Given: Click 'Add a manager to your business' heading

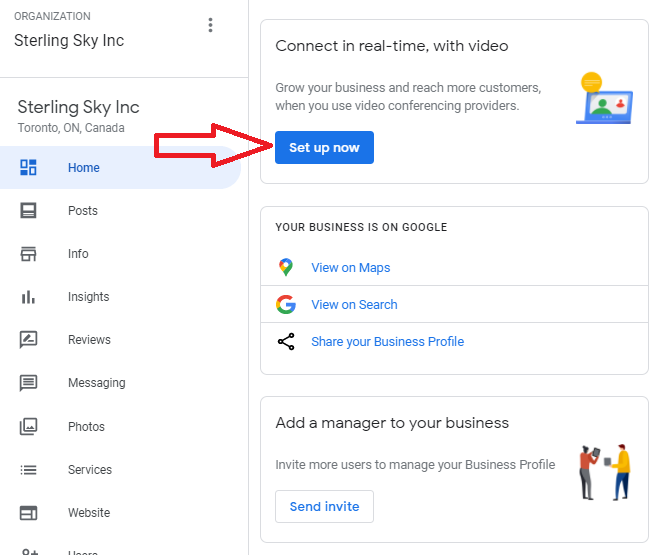Looking at the screenshot, I should (392, 423).
